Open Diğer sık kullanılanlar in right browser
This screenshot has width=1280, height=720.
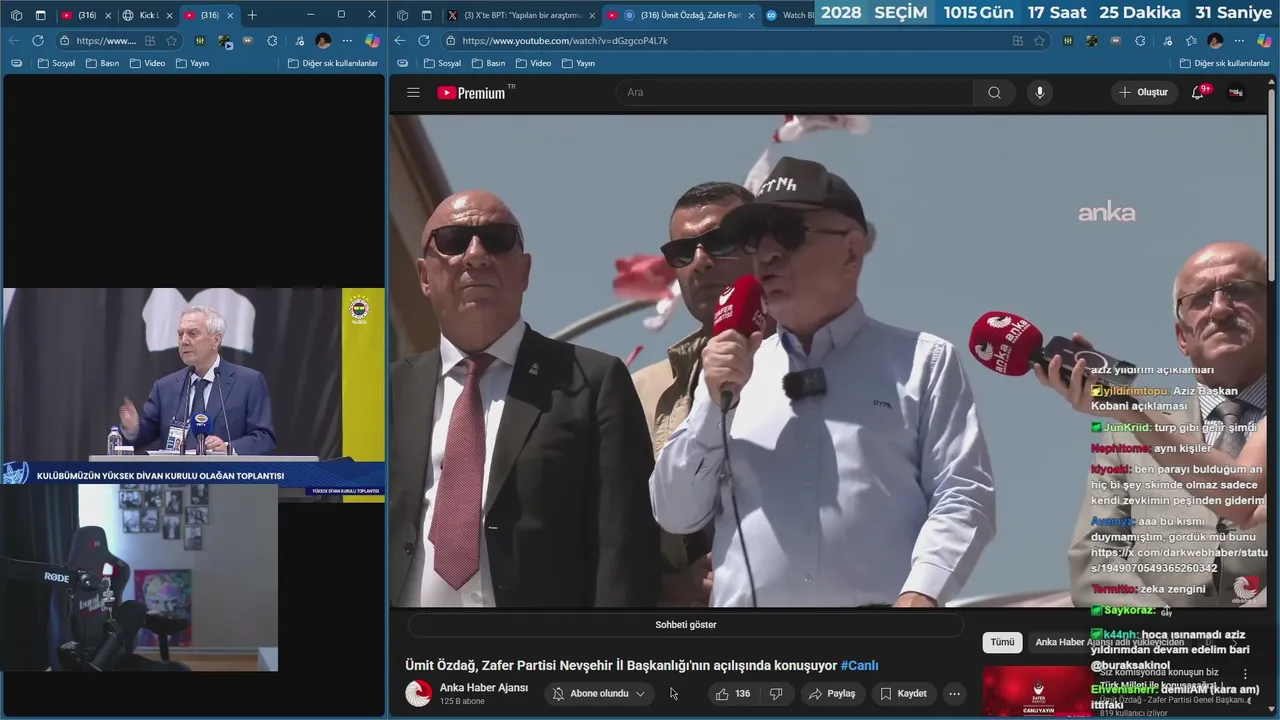tap(1225, 63)
